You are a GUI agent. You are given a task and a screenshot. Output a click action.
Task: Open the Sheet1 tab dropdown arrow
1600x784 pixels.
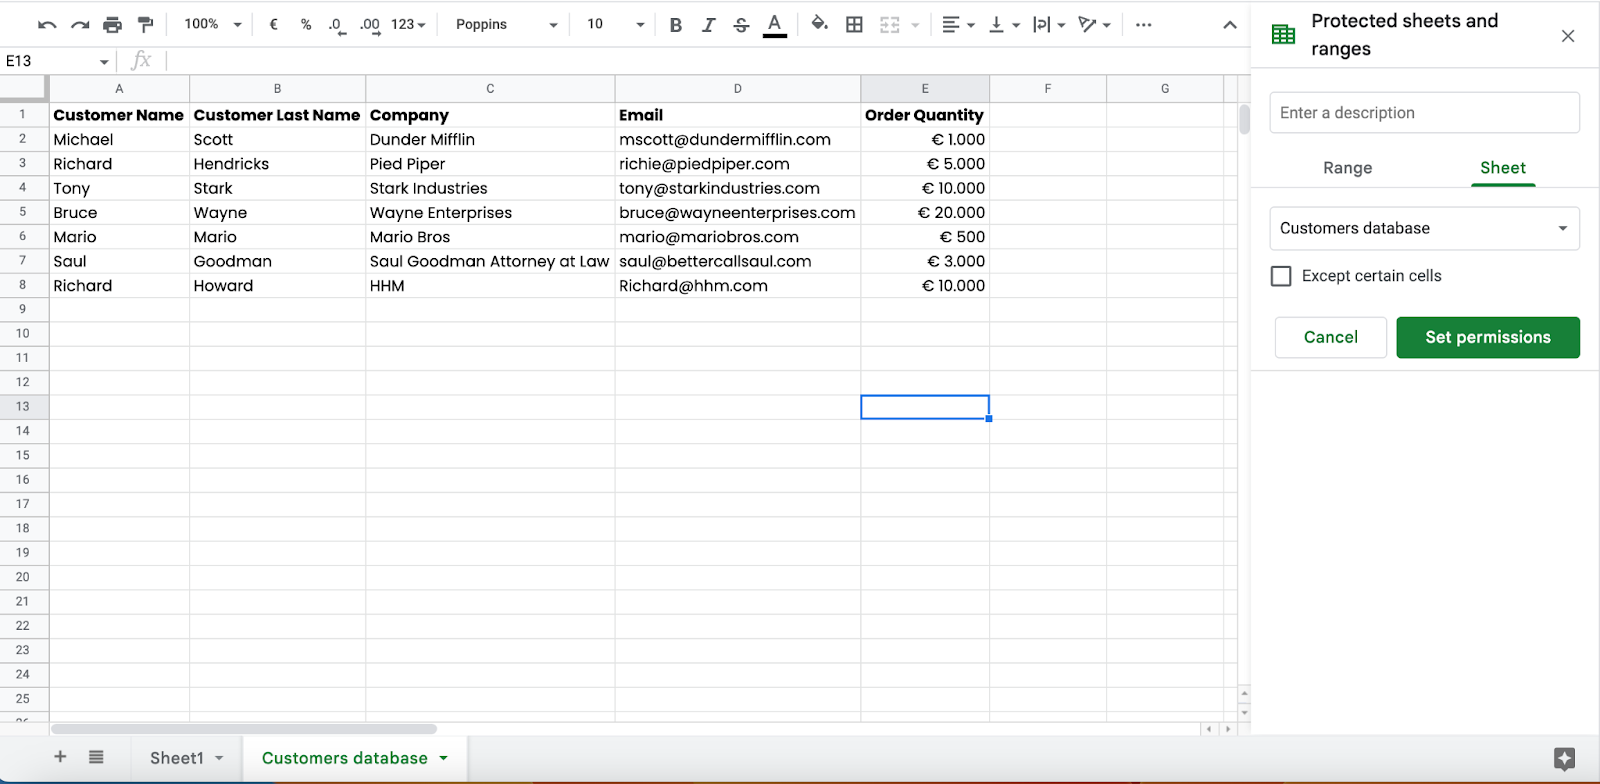(219, 758)
